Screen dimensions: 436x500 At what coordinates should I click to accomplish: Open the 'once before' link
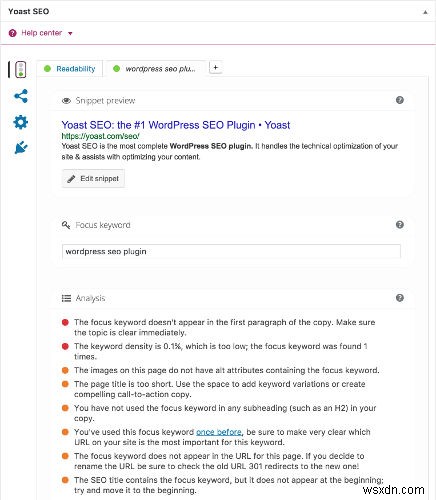[219, 432]
